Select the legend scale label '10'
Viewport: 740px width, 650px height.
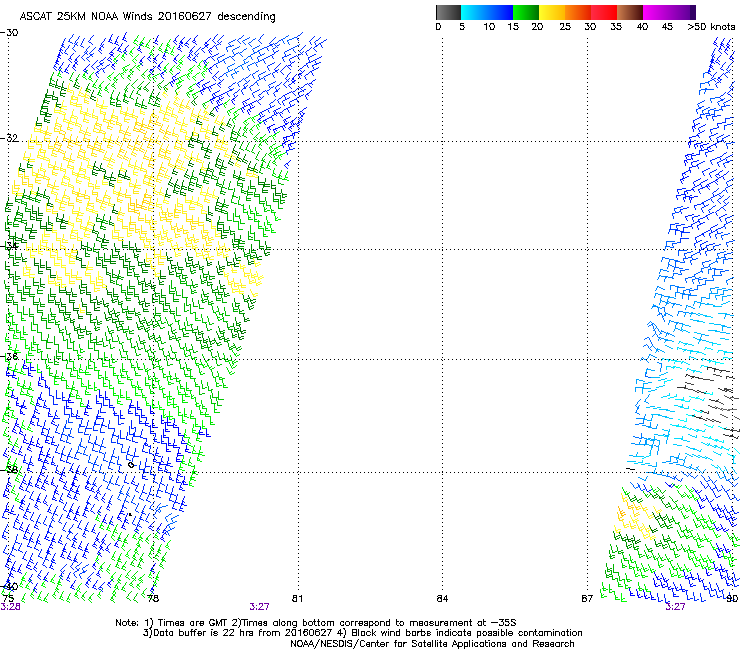489,27
